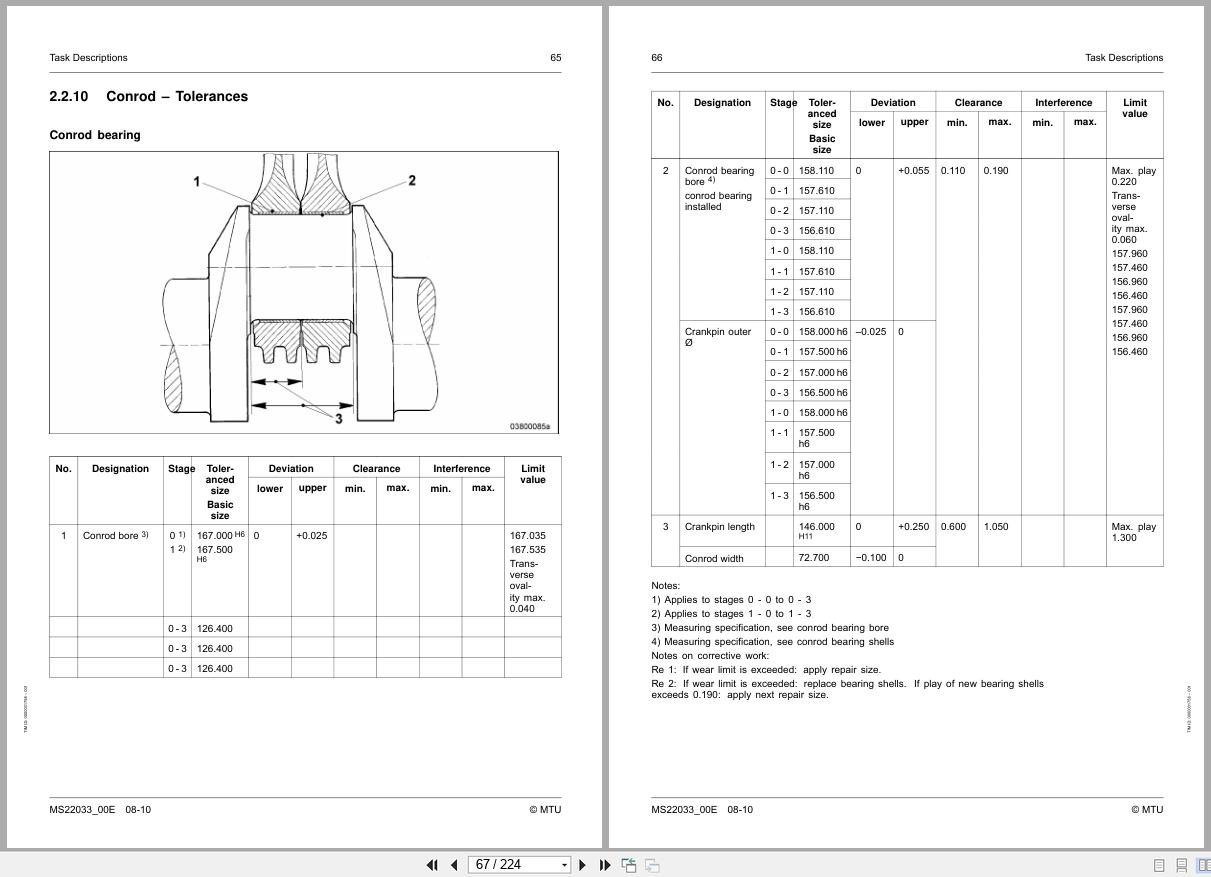This screenshot has height=877, width=1211.
Task: Click 'Notes on corrective work:' line
Action: (x=710, y=656)
